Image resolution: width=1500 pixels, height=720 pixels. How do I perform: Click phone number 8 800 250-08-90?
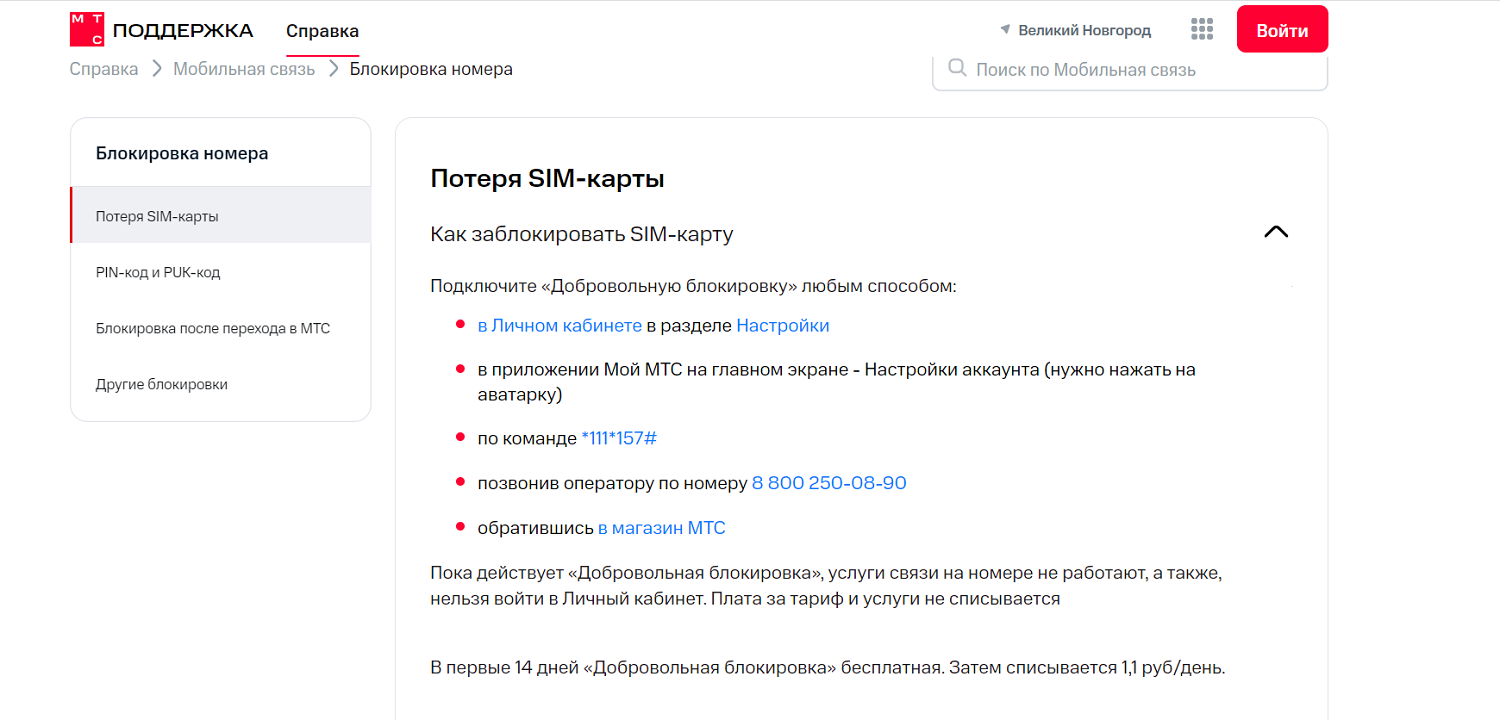(829, 483)
